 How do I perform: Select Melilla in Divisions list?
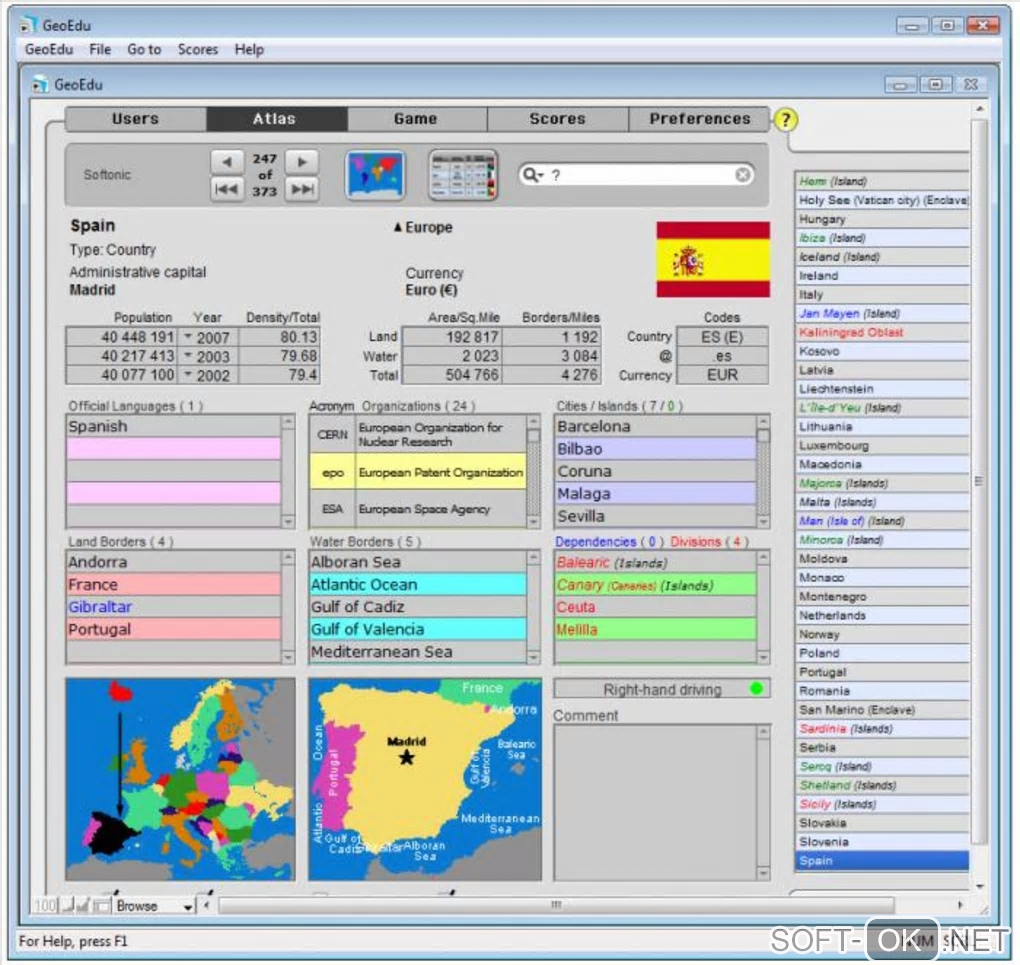click(x=655, y=629)
